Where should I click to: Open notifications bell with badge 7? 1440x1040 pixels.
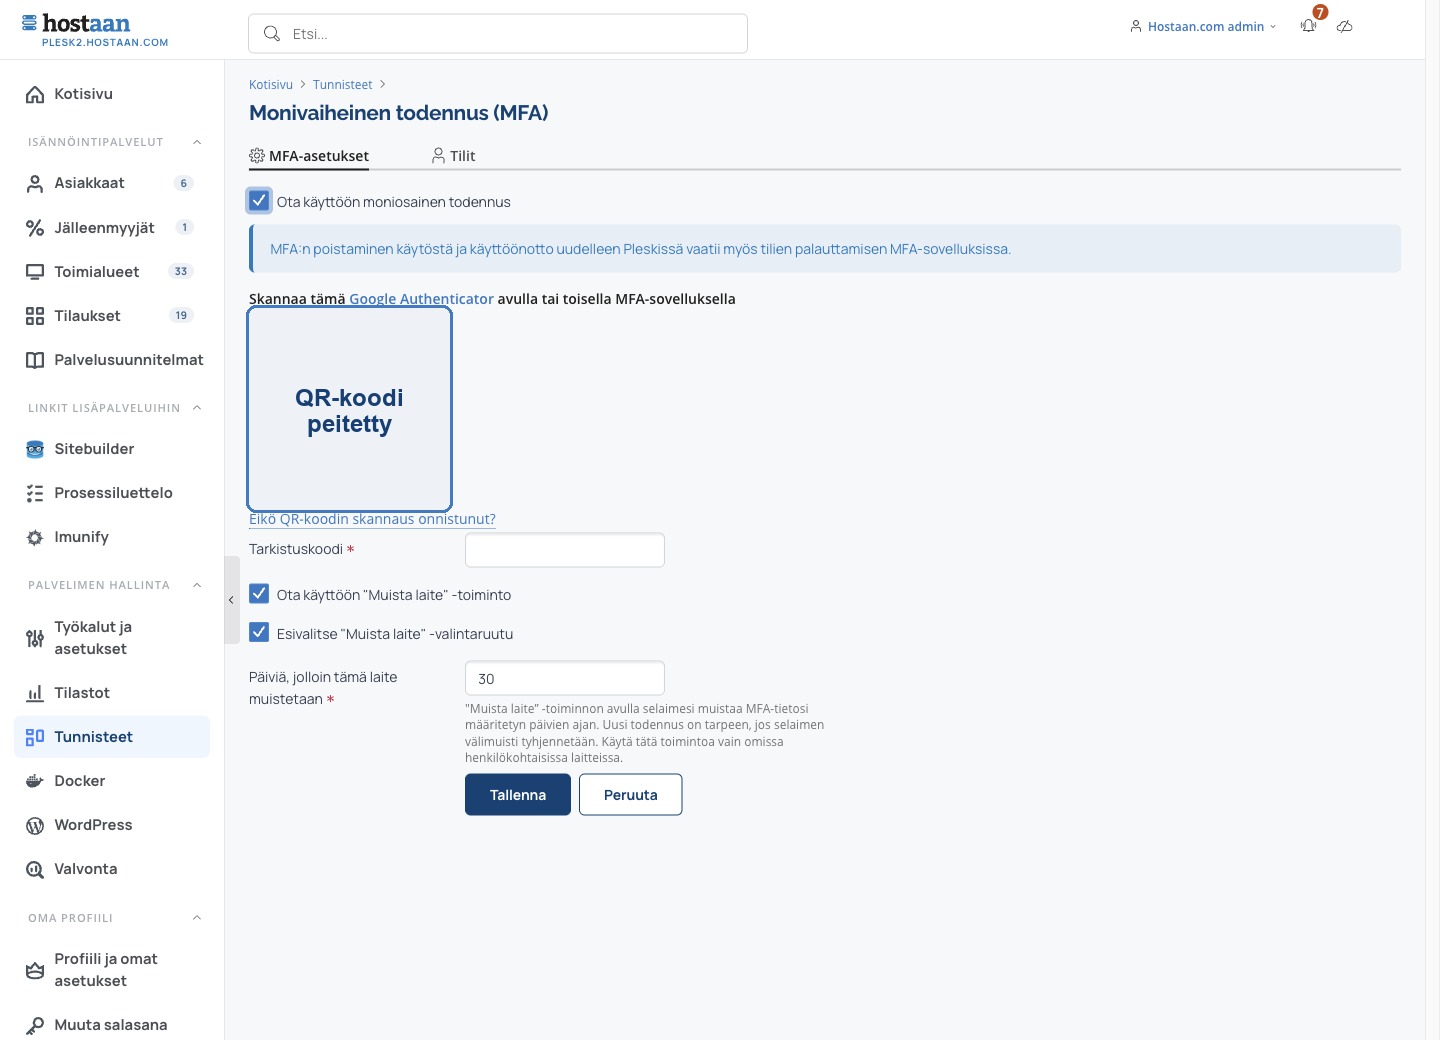(x=1309, y=26)
